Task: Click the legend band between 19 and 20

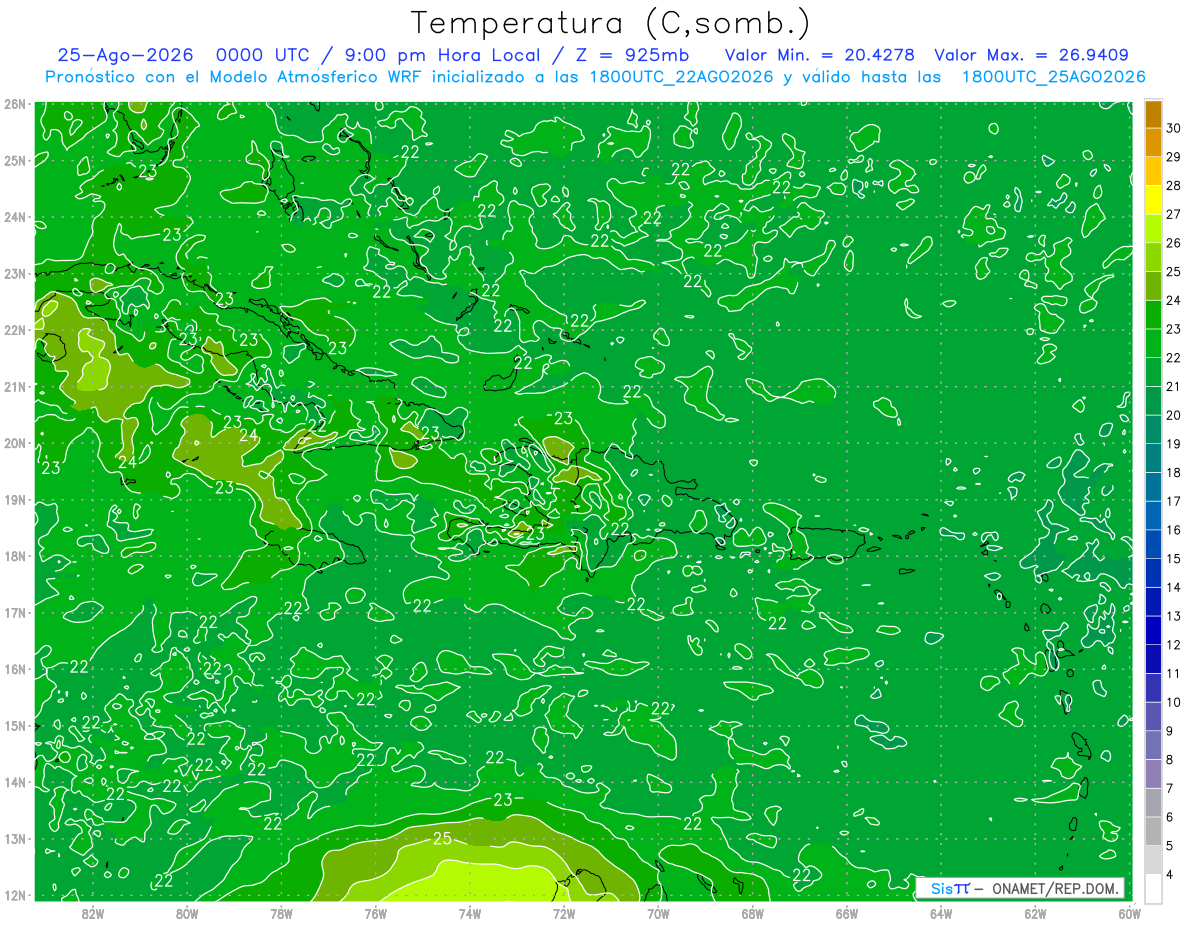Action: click(1153, 430)
